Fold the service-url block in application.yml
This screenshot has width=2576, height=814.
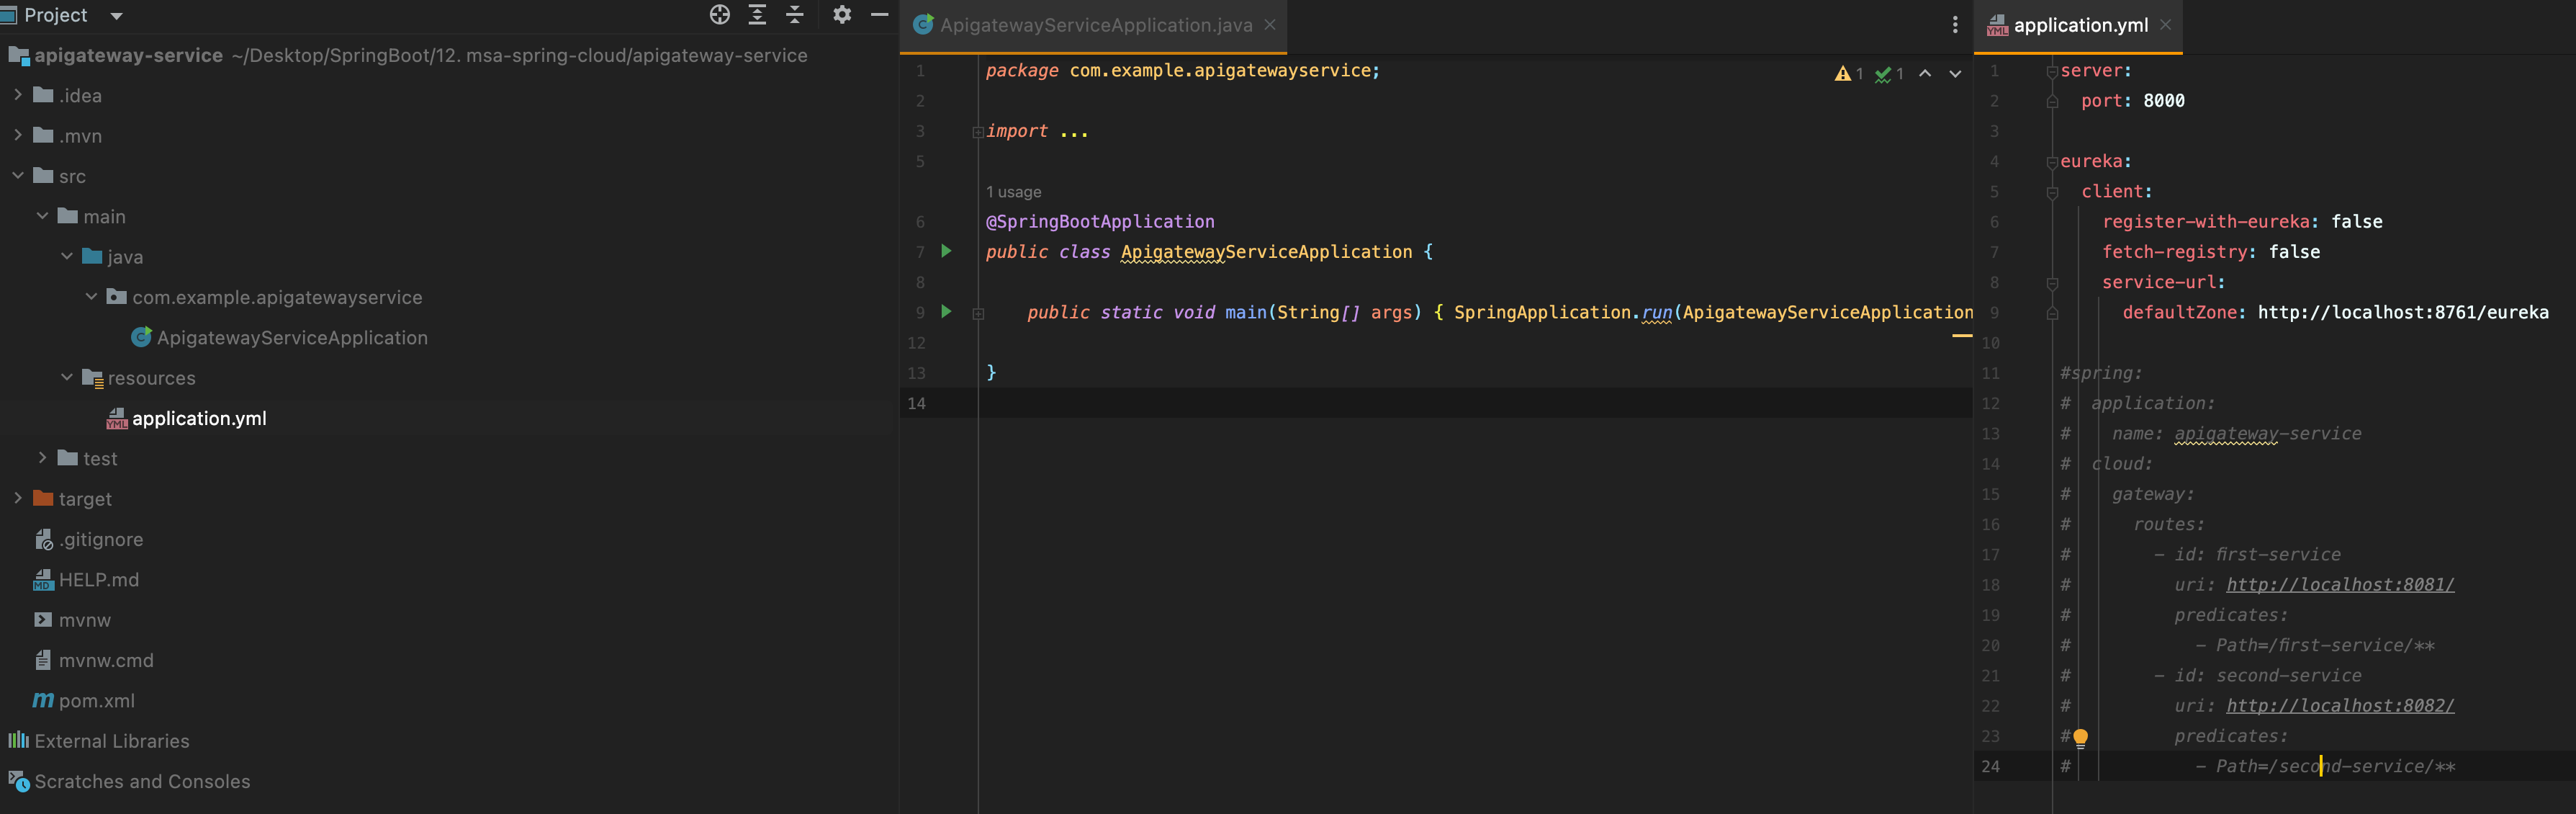point(2052,284)
